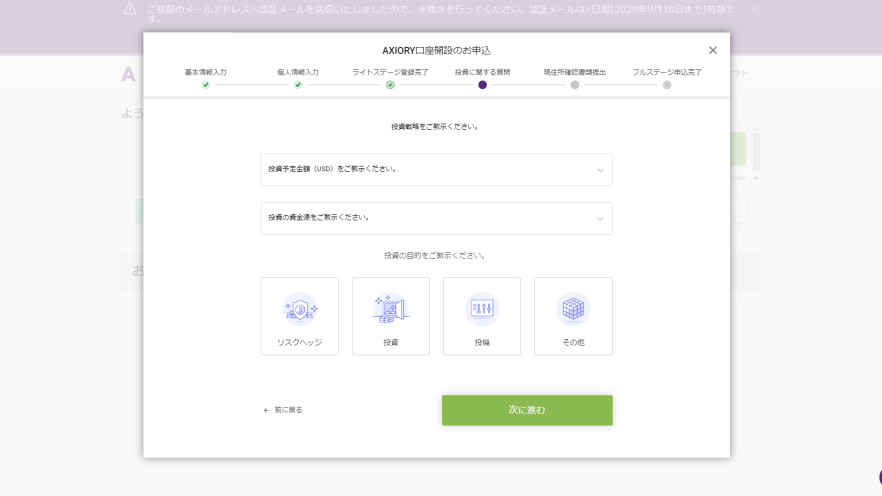Click the ライトステージ登録完了 step checkmark
The width and height of the screenshot is (882, 496).
coord(390,85)
